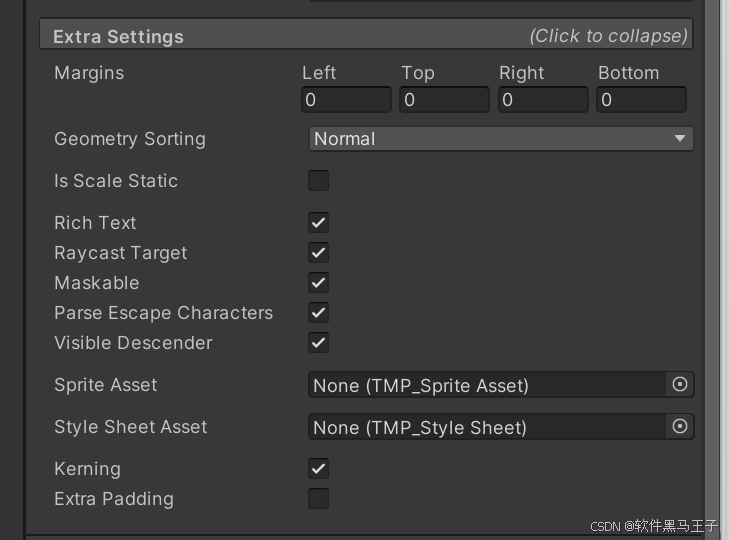This screenshot has width=730, height=540.
Task: Enable the Is Scale Static checkbox
Action: [318, 181]
